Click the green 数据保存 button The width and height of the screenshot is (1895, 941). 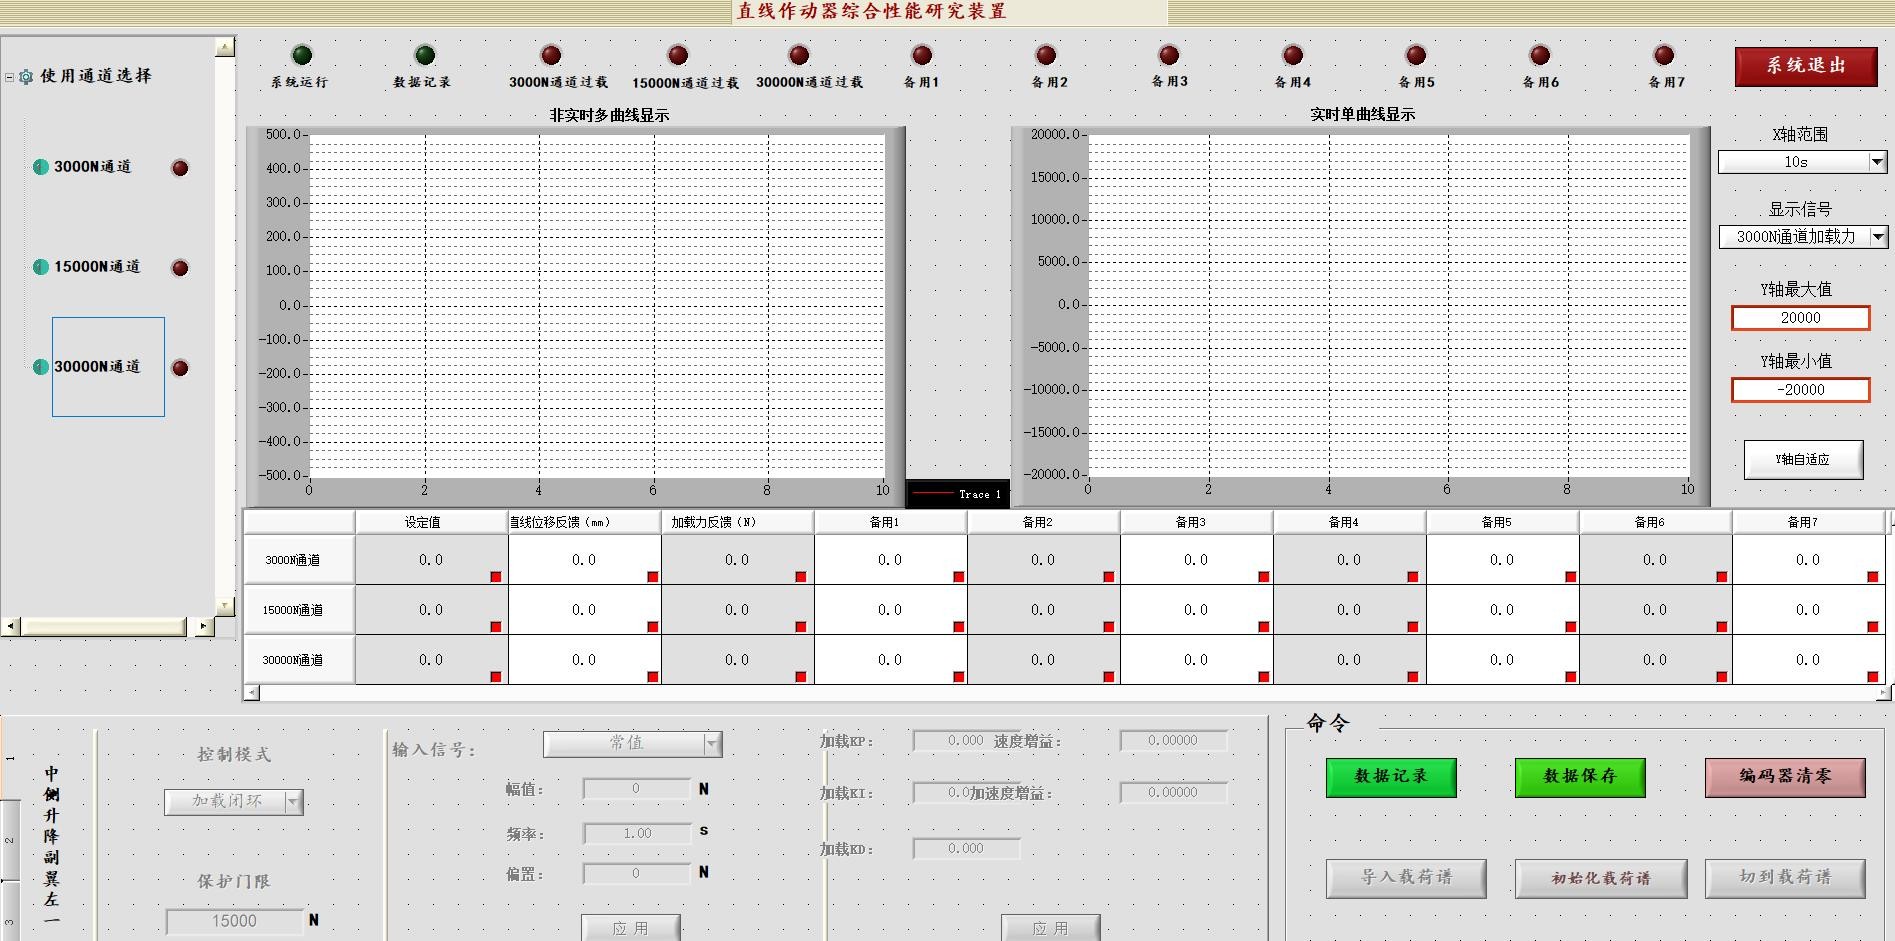click(x=1580, y=777)
